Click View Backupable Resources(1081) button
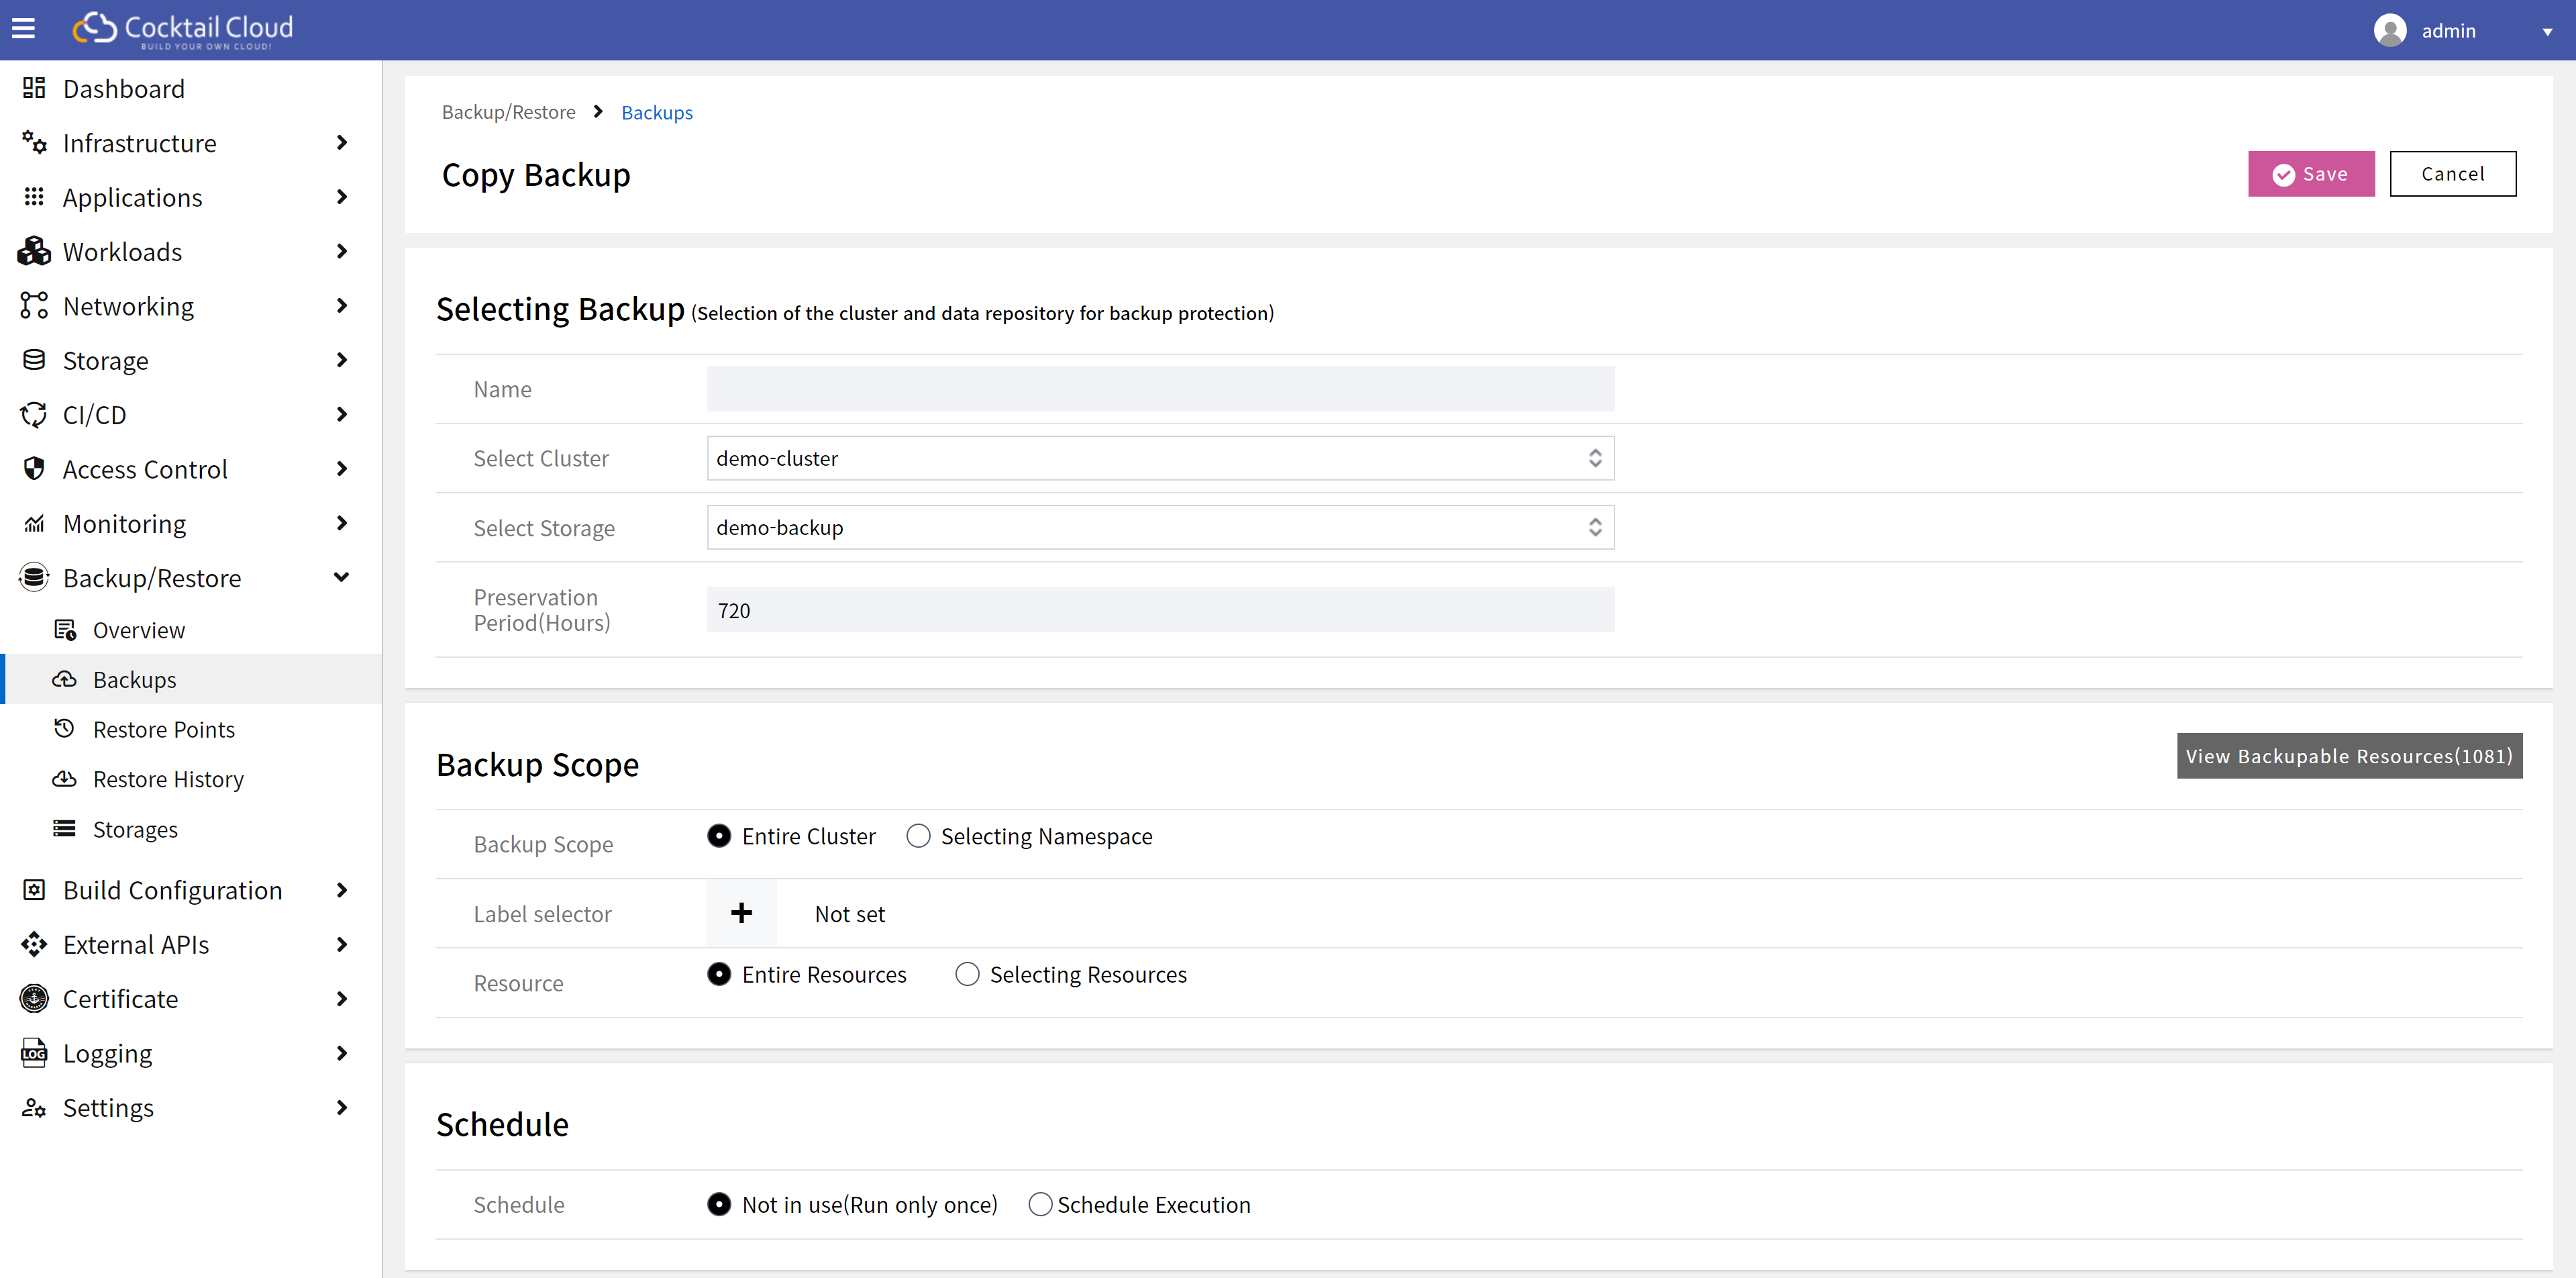The height and width of the screenshot is (1278, 2576). click(2349, 756)
